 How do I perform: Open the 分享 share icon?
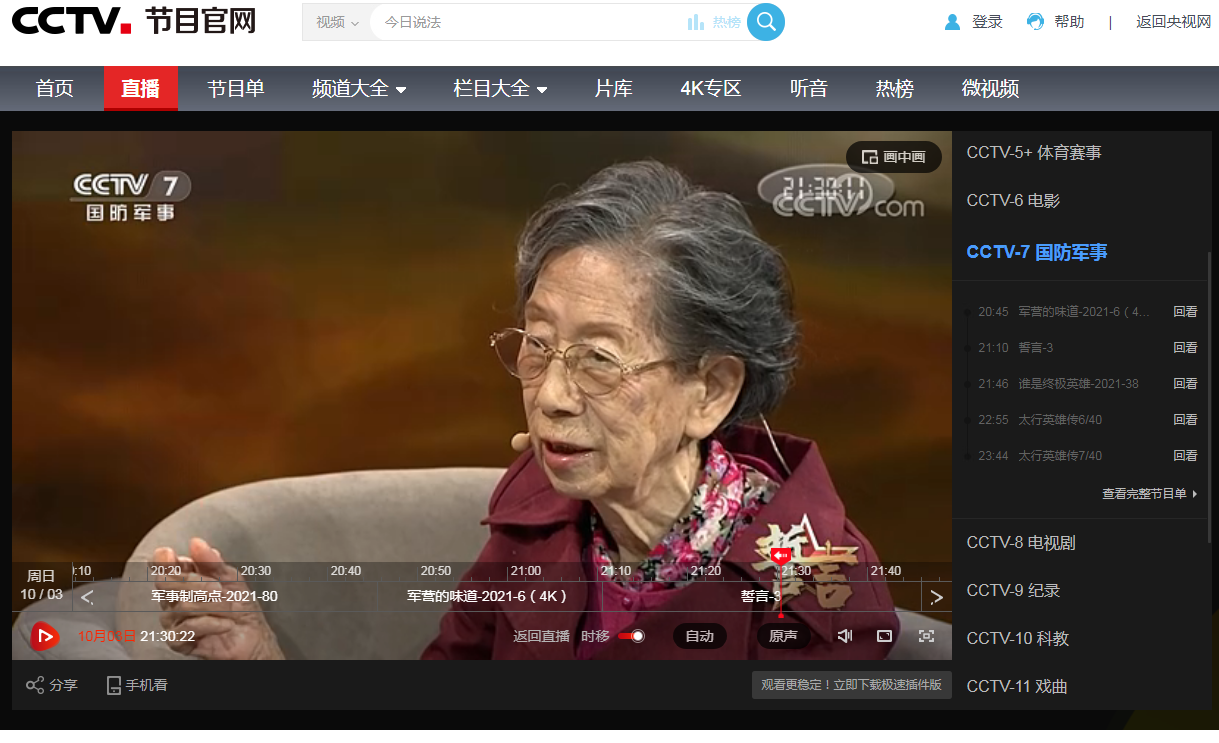35,685
